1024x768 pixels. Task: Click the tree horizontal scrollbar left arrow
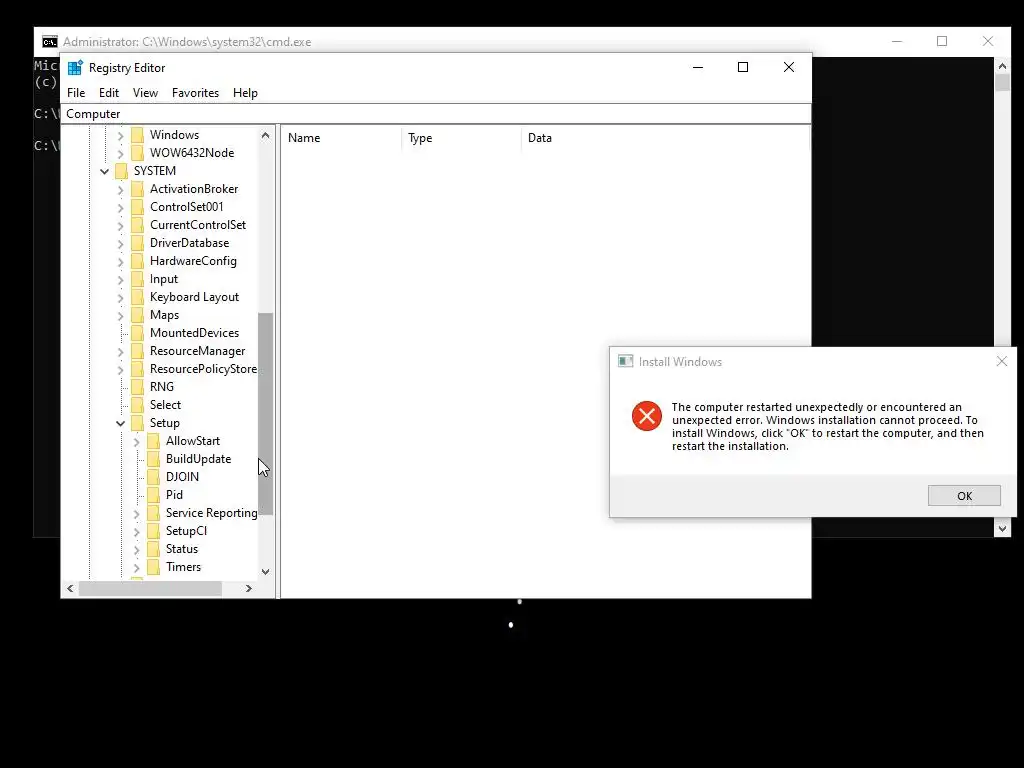[71, 588]
